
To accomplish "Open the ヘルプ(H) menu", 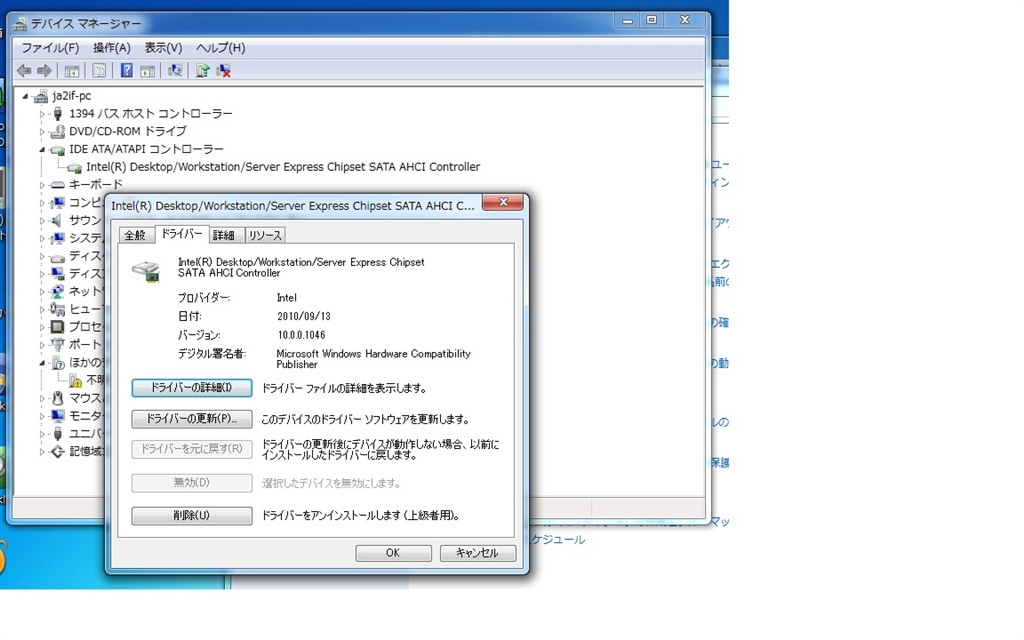I will click(221, 48).
